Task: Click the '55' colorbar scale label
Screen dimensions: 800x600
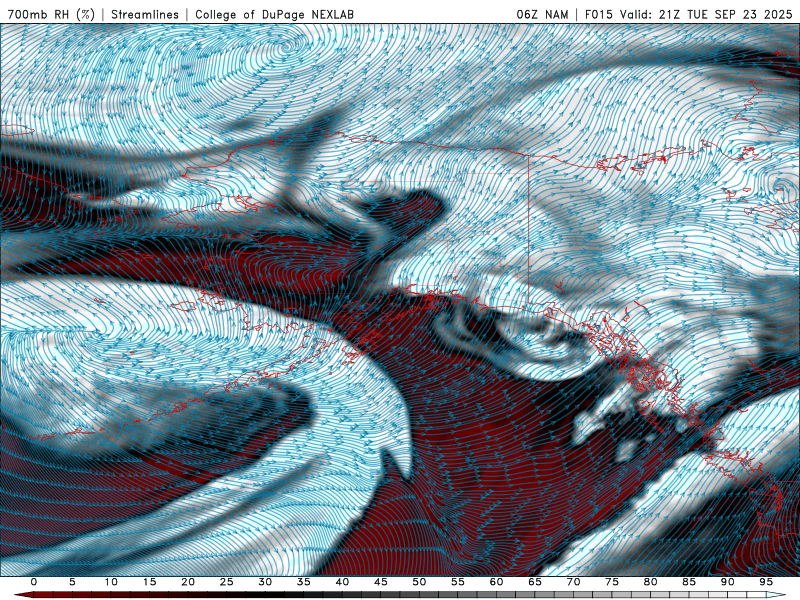Action: [458, 582]
